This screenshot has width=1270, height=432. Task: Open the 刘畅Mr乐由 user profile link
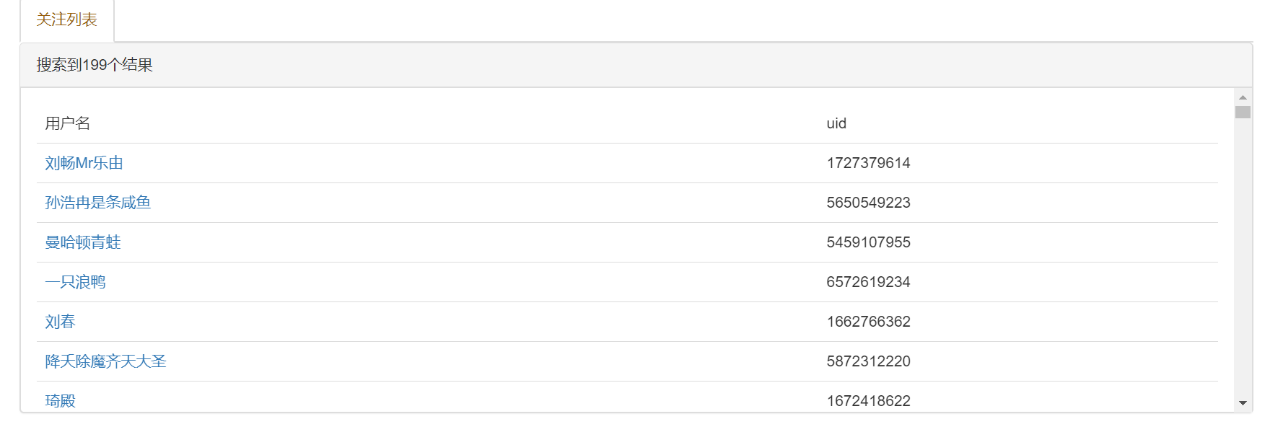click(x=84, y=163)
